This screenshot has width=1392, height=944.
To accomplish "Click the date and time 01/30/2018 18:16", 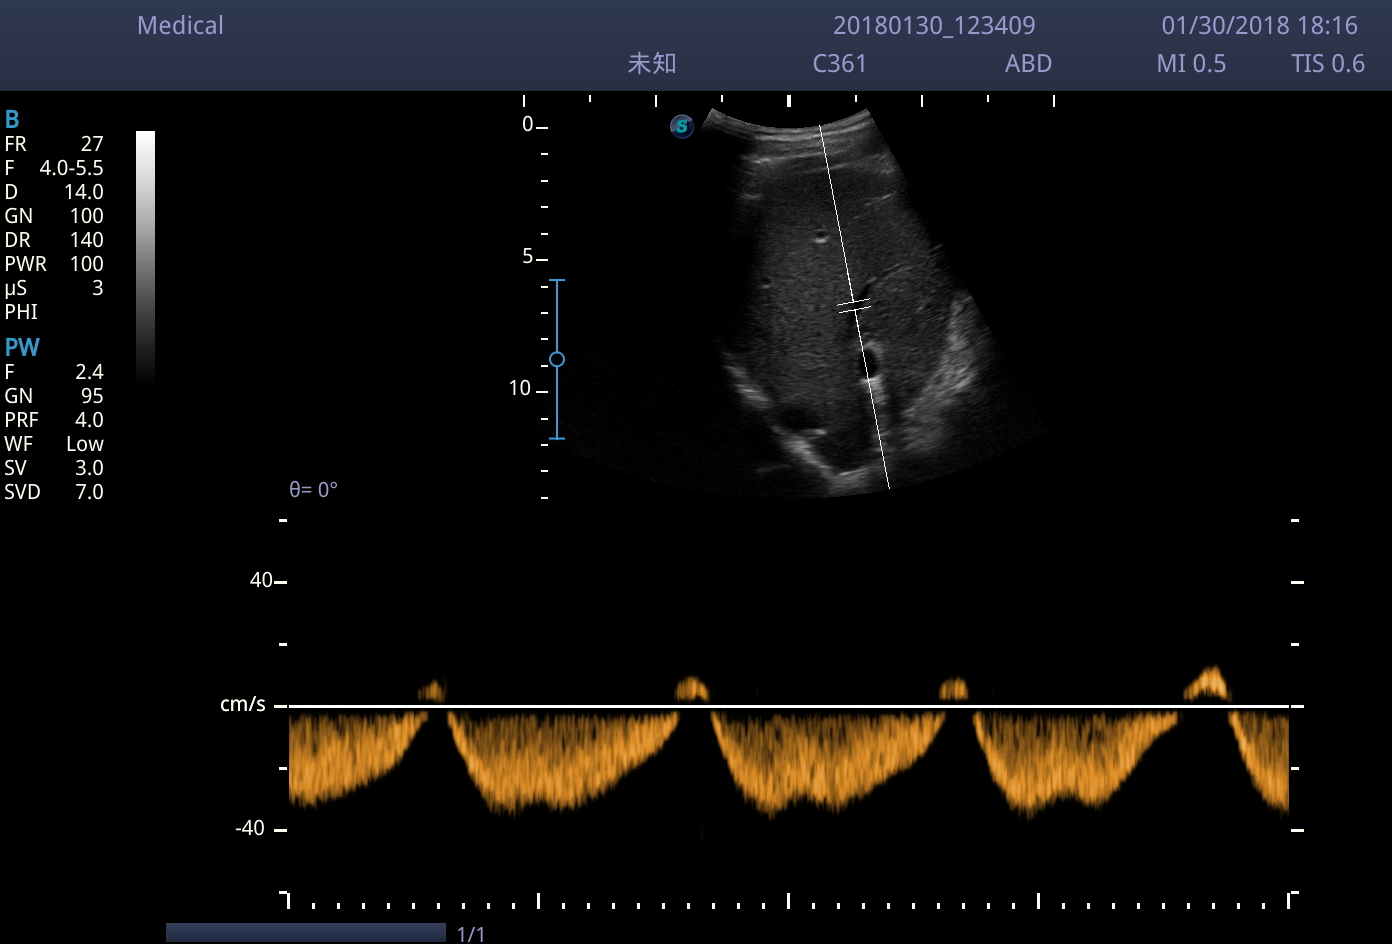I will click(x=1259, y=26).
